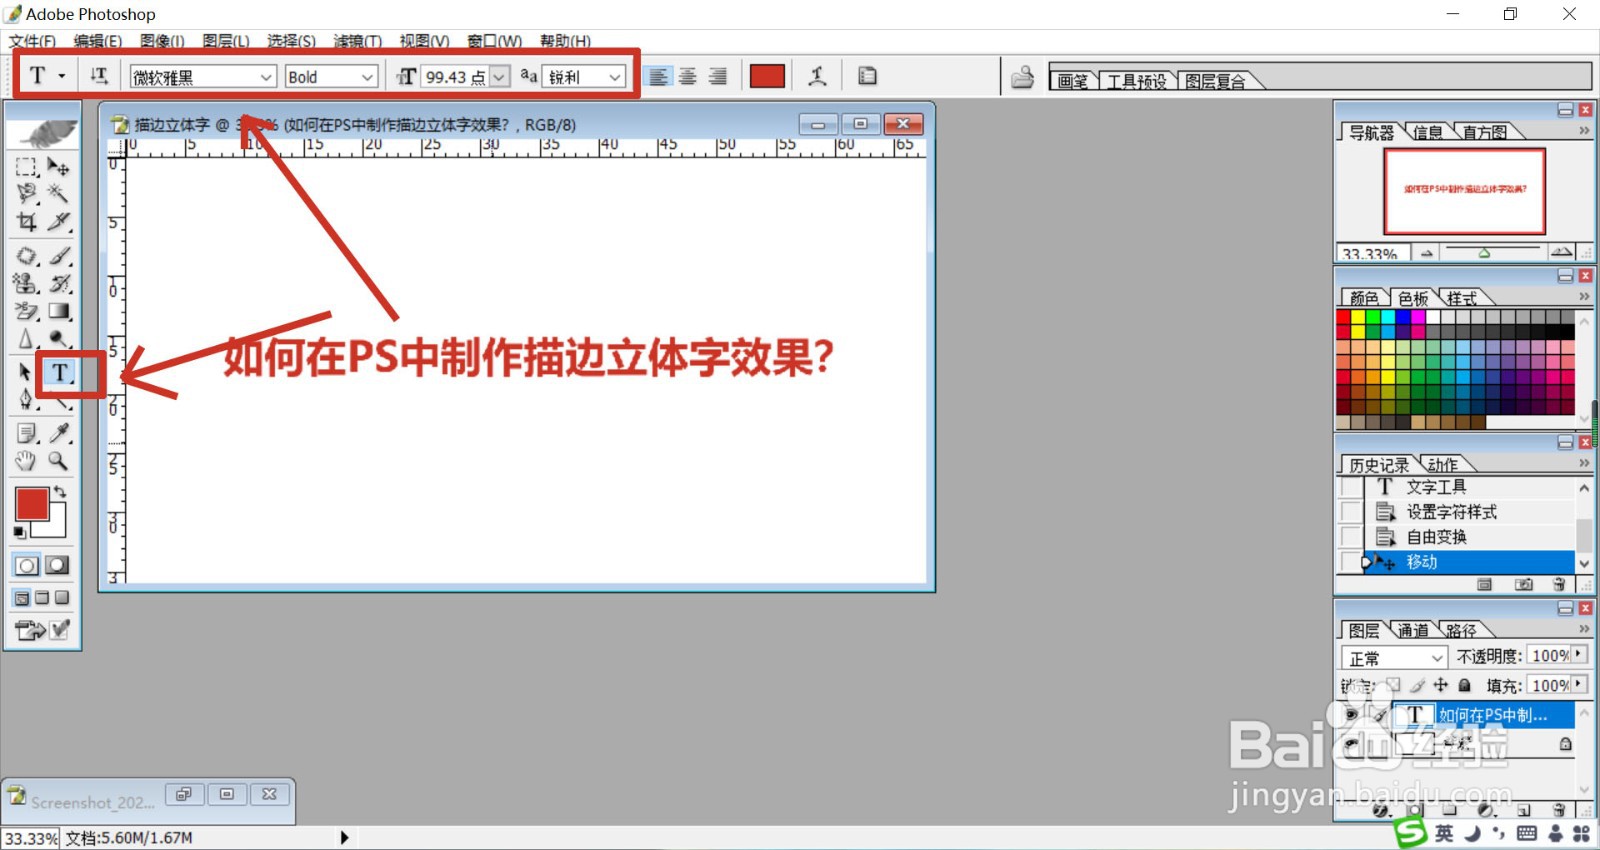The height and width of the screenshot is (850, 1600).
Task: Switch to the 通道 tab
Action: (1413, 630)
